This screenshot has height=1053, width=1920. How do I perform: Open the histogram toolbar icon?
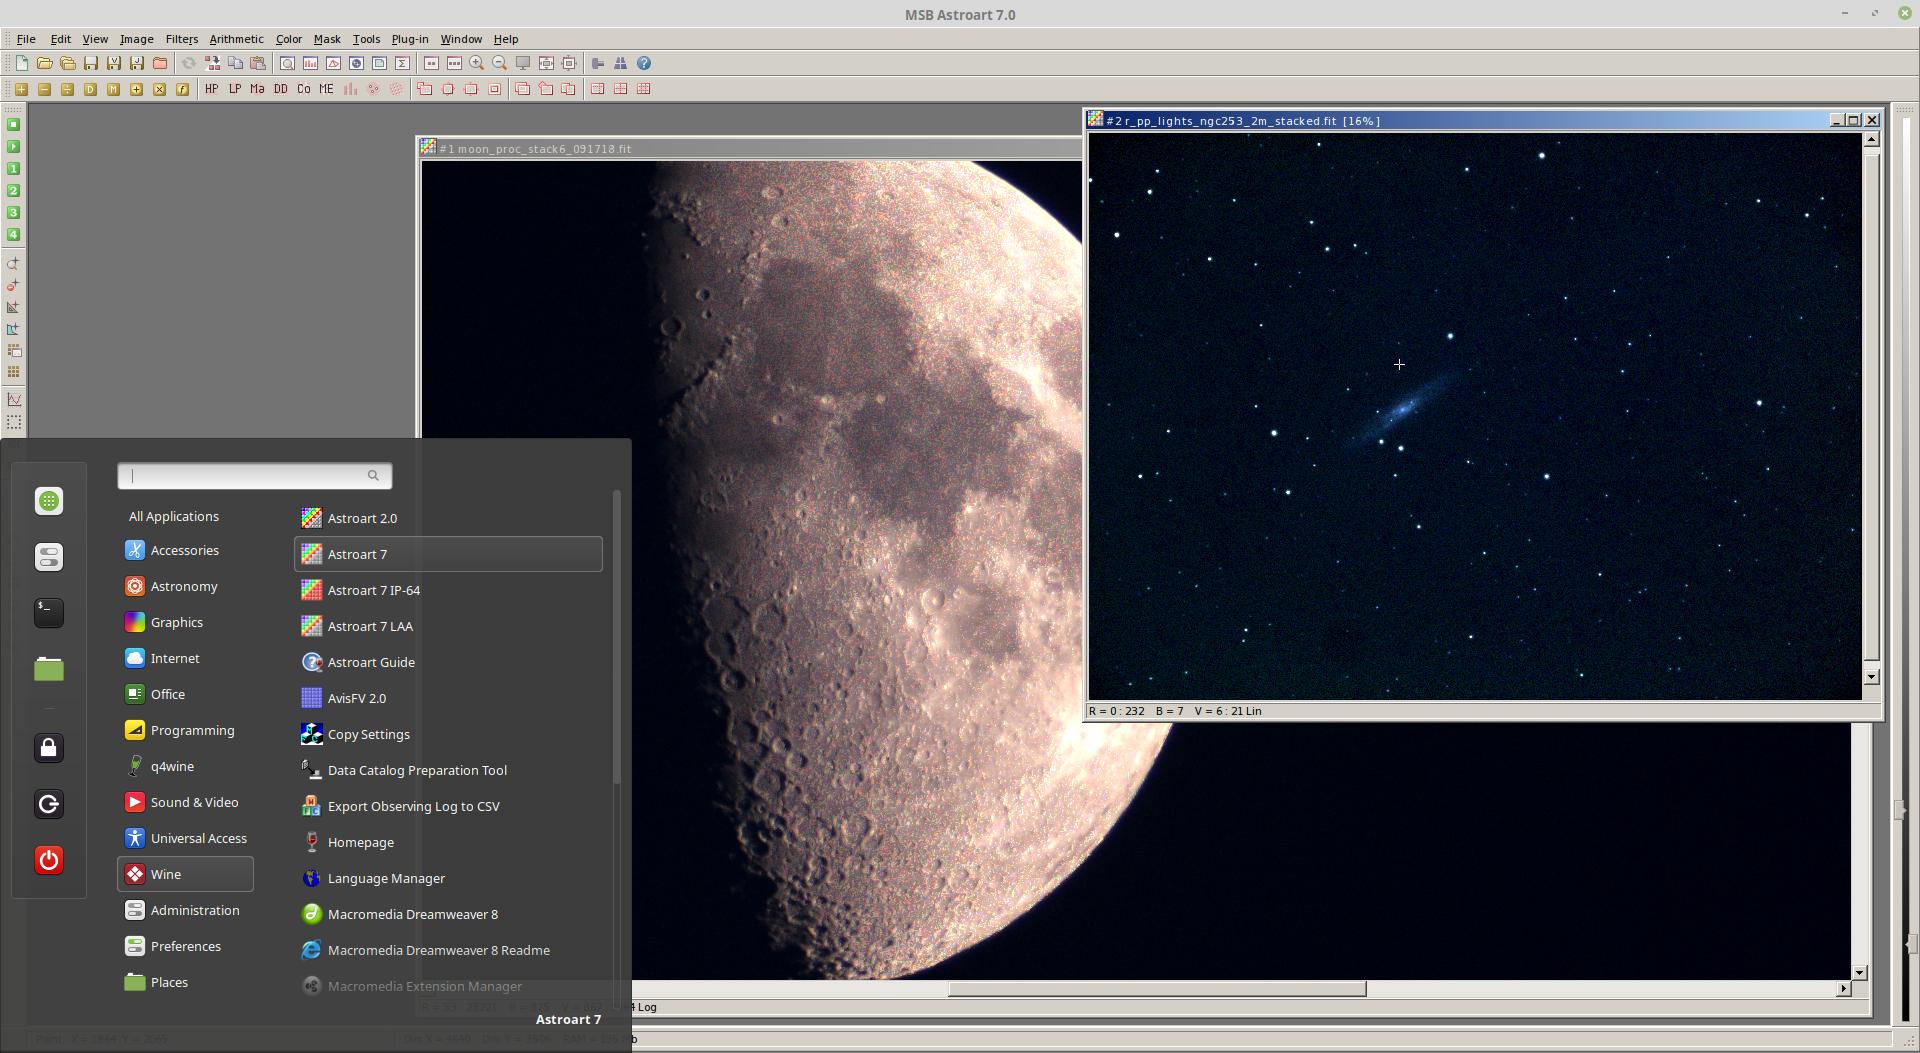click(x=310, y=63)
